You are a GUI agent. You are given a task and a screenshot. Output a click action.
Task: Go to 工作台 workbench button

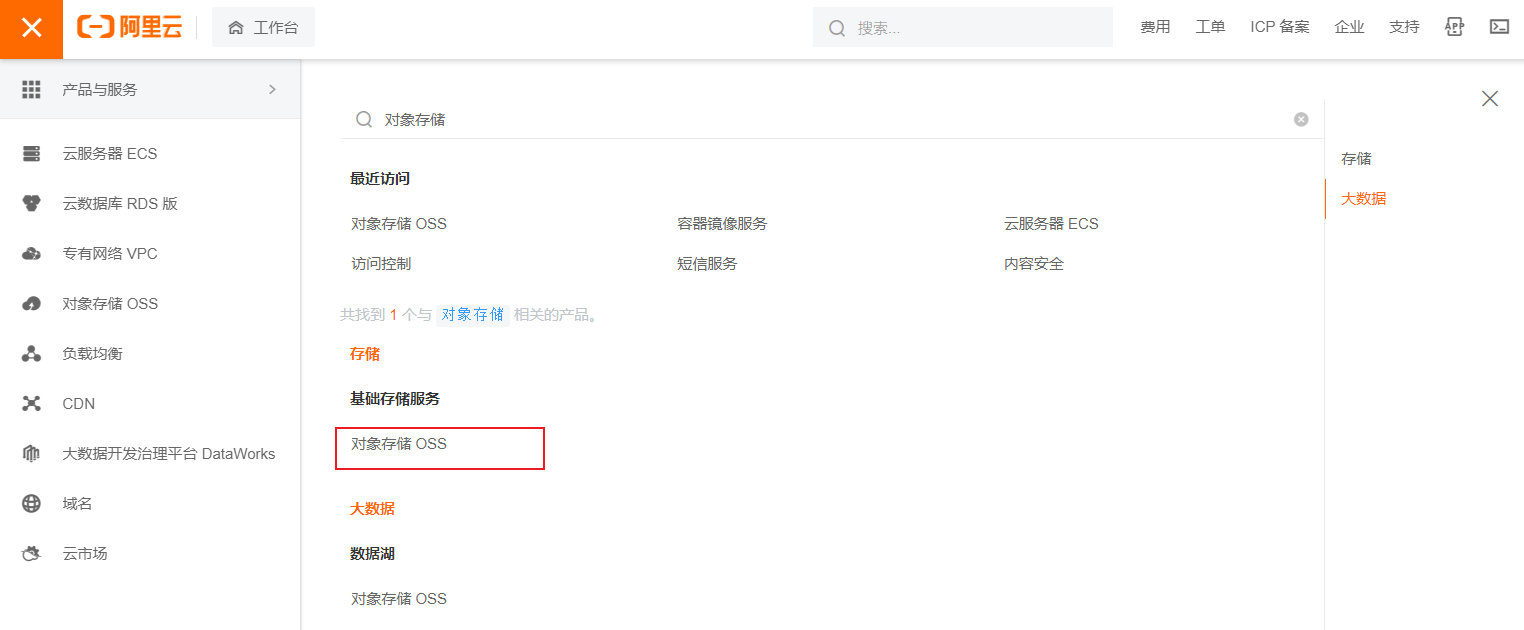tap(264, 28)
